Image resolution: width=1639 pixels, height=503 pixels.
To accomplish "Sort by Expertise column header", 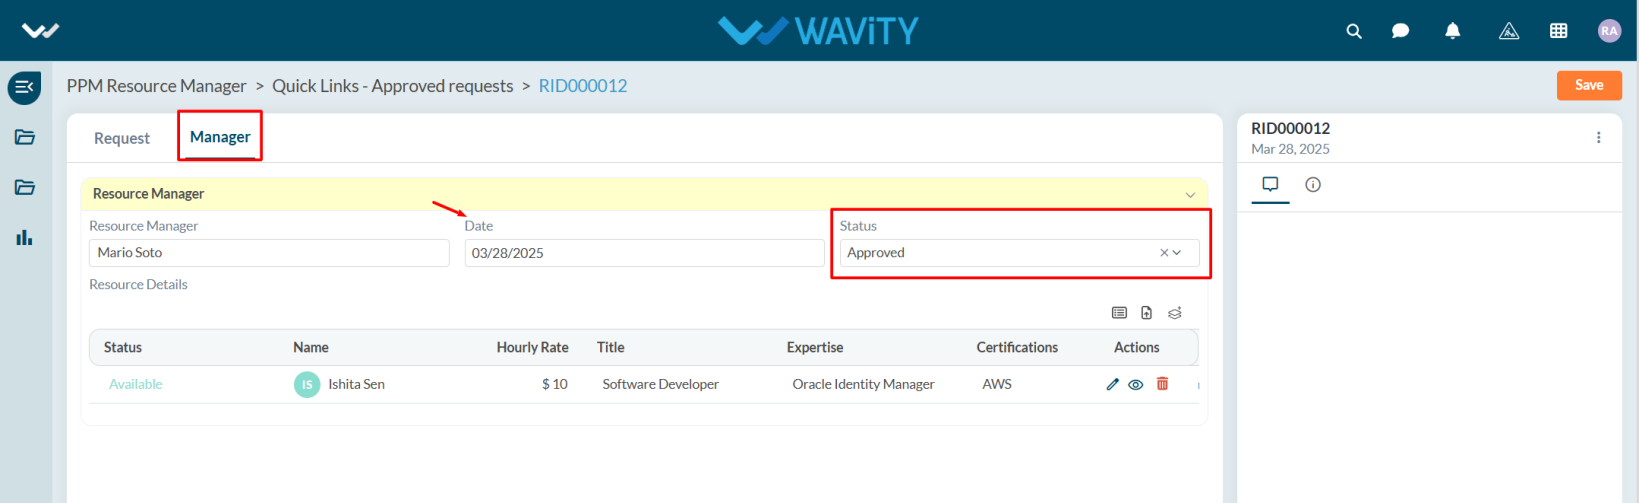I will (x=815, y=347).
